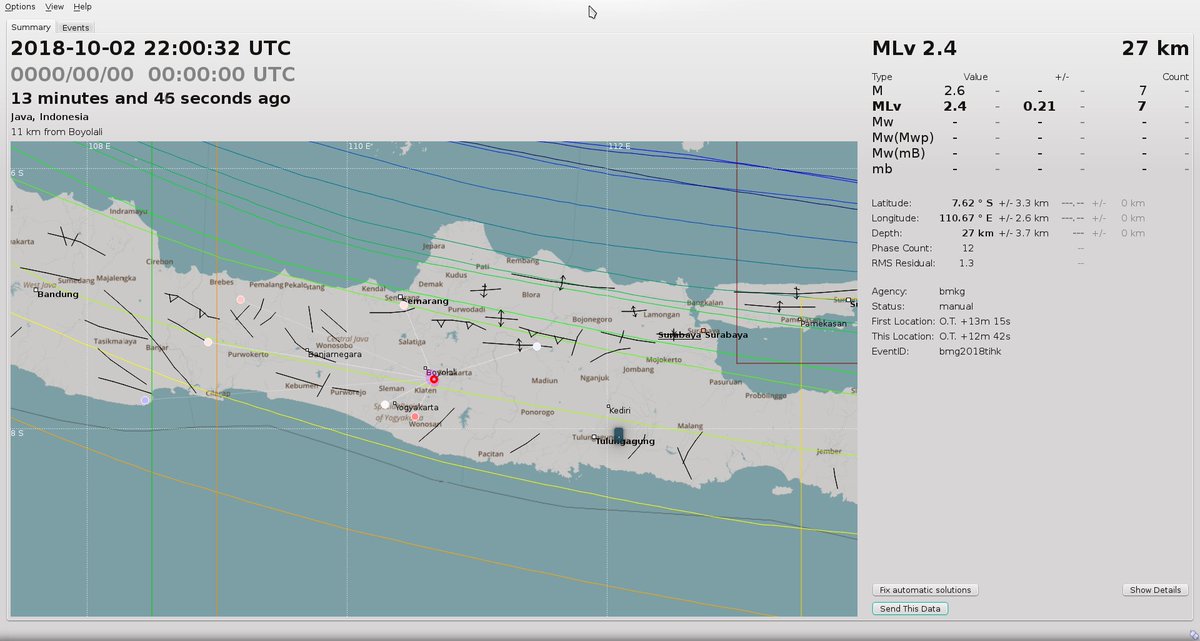The height and width of the screenshot is (641, 1200).
Task: Click the Surabaya city label on map
Action: [726, 335]
